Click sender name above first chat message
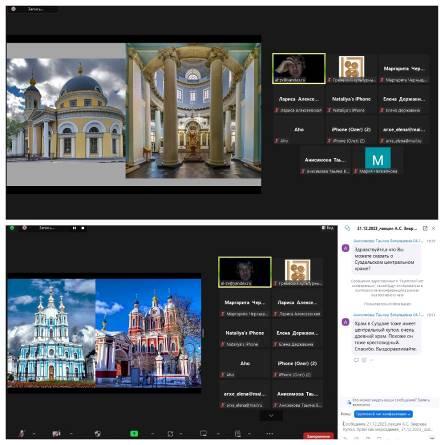Image resolution: width=445 pixels, height=445 pixels. click(388, 240)
